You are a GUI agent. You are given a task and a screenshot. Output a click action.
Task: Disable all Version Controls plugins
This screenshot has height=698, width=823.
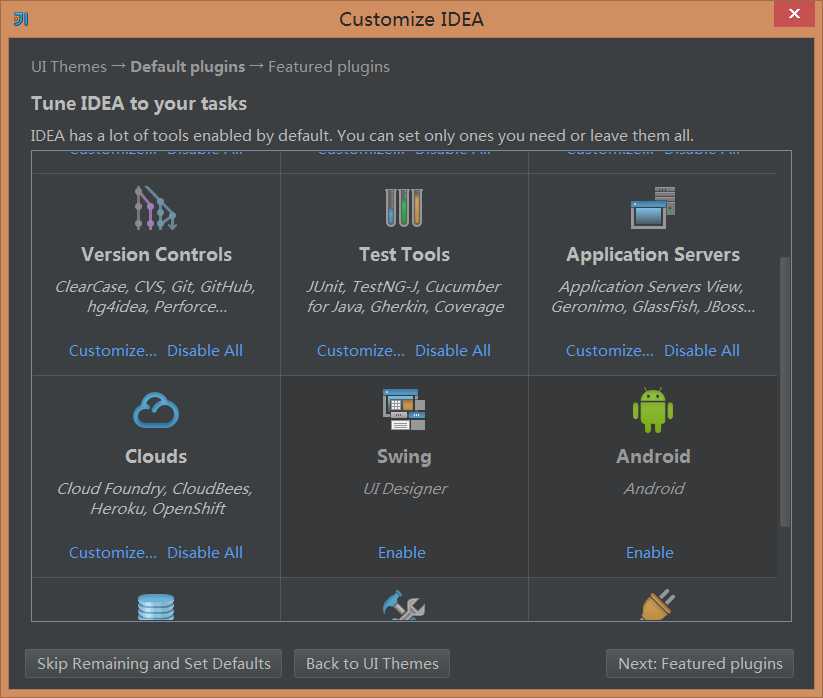pos(205,351)
